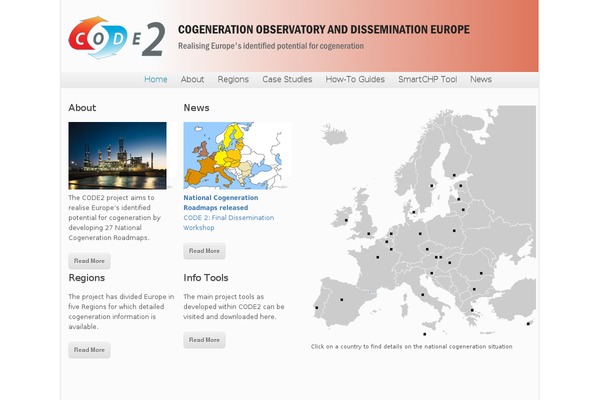Open Case Studies in the navigation bar
600x400 pixels.
tap(287, 79)
